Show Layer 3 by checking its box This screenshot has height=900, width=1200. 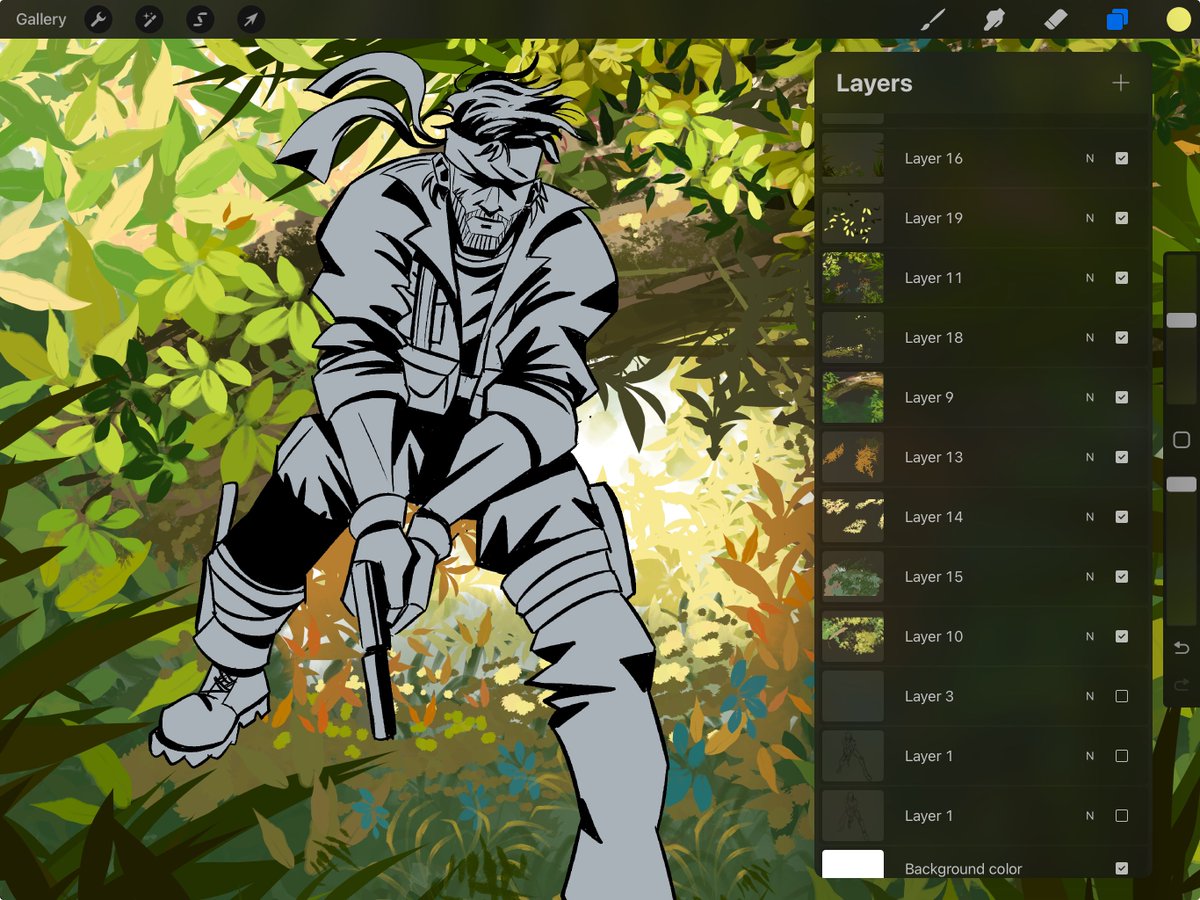point(1121,696)
